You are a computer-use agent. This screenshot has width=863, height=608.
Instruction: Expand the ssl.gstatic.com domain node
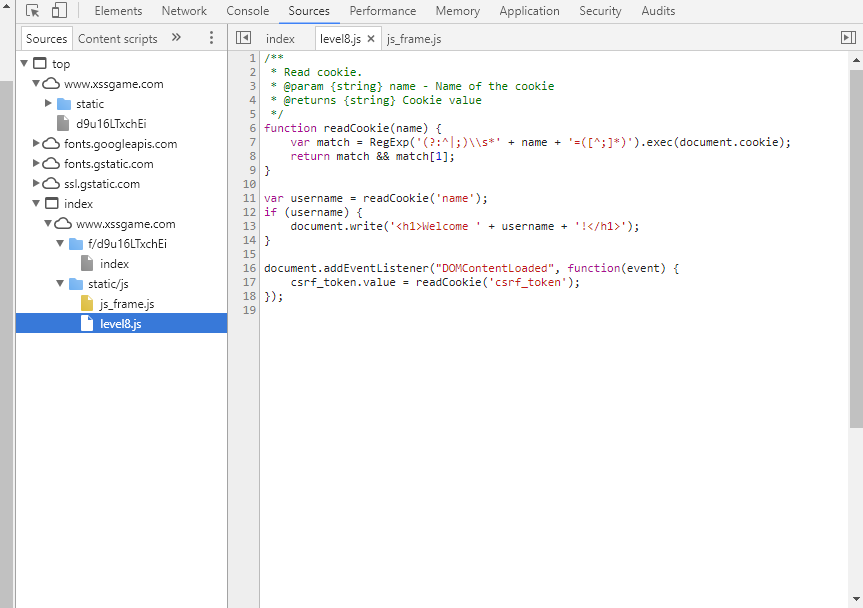tap(37, 184)
